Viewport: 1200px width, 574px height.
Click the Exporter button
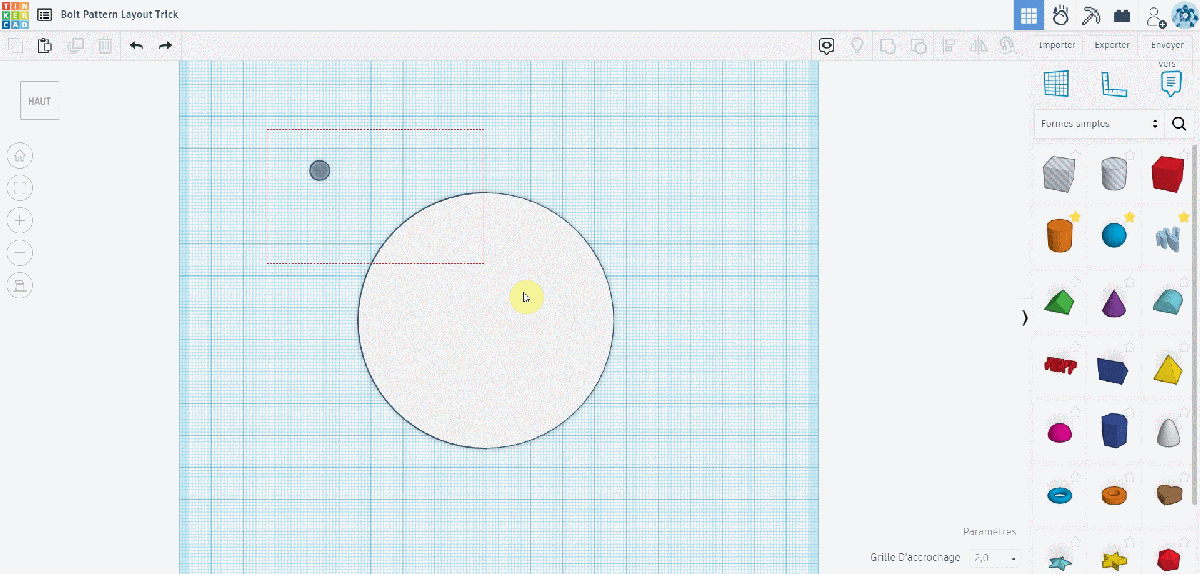[x=1112, y=45]
